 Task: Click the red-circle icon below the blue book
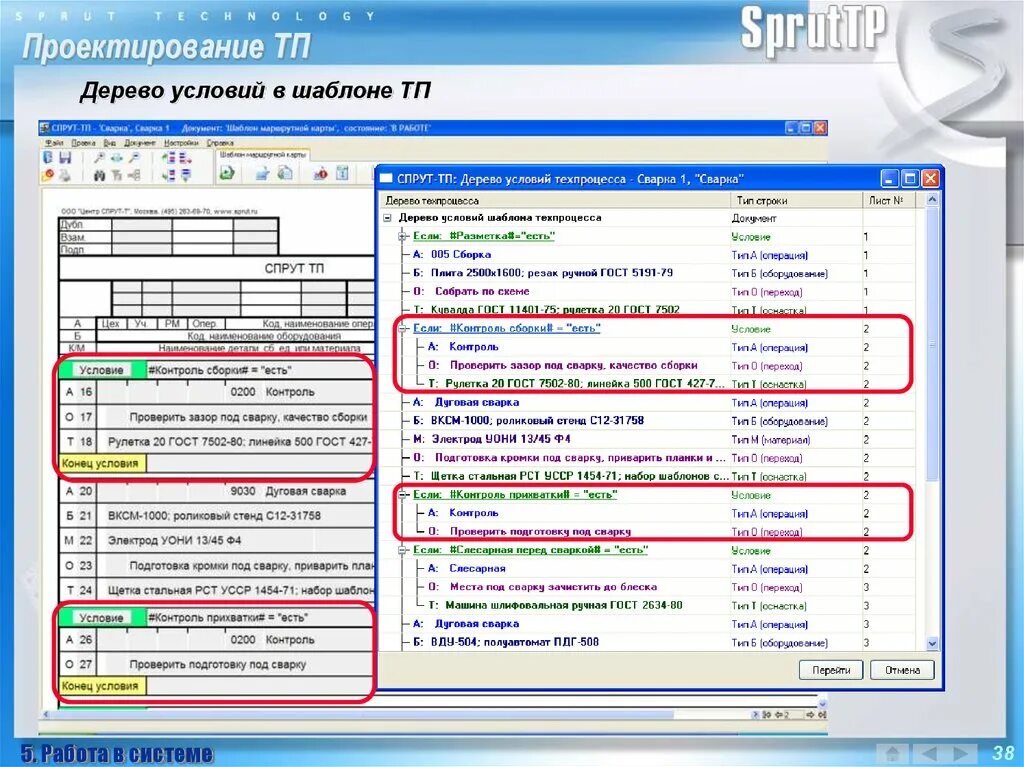click(x=48, y=174)
